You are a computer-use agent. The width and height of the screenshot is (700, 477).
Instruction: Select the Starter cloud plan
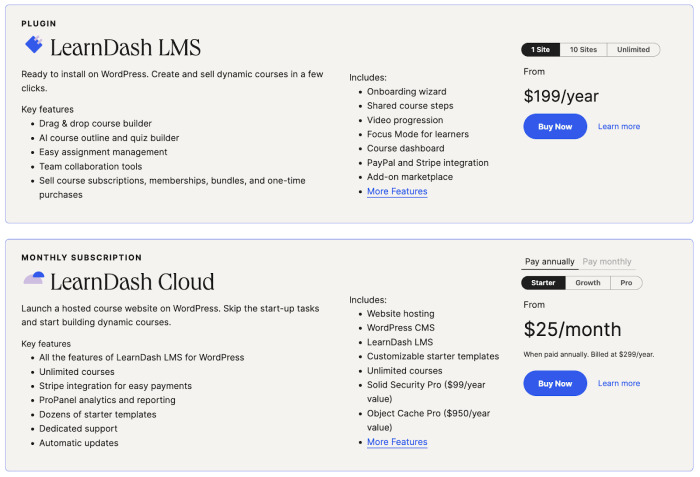(543, 283)
